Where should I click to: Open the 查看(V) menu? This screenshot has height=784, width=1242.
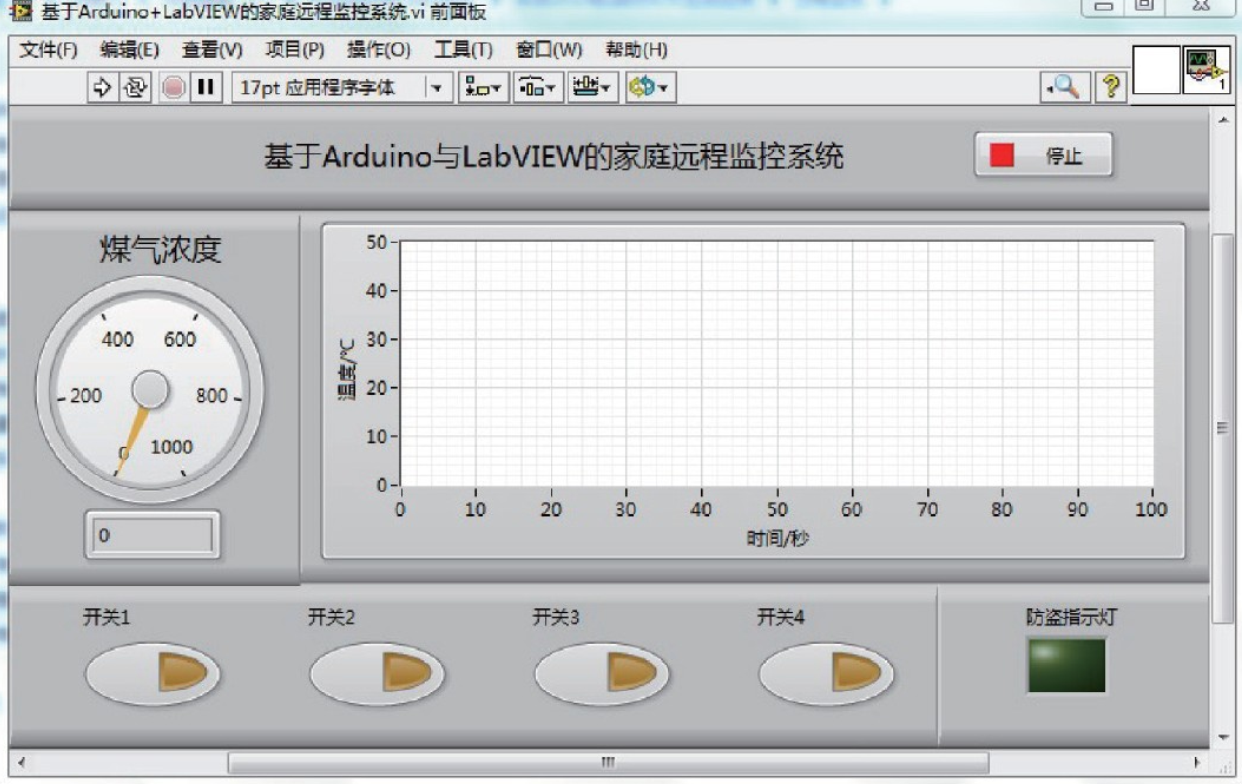[x=212, y=49]
